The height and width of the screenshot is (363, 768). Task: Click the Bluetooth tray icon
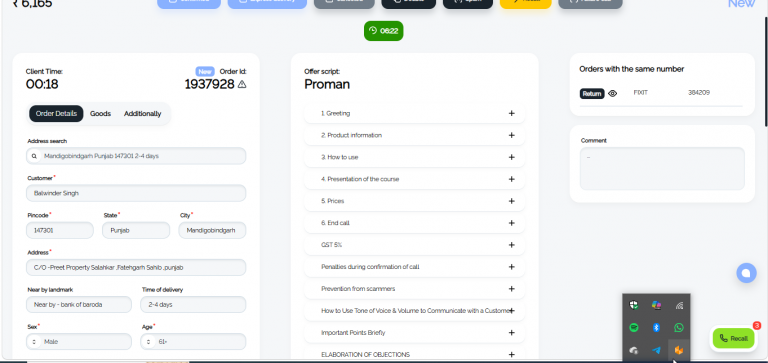[656, 328]
